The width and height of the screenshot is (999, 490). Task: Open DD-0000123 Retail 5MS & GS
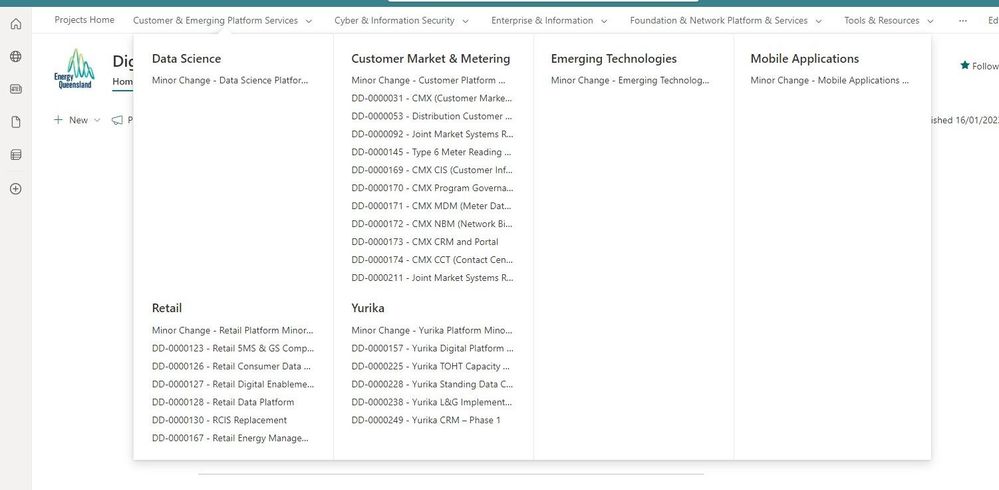click(x=233, y=348)
